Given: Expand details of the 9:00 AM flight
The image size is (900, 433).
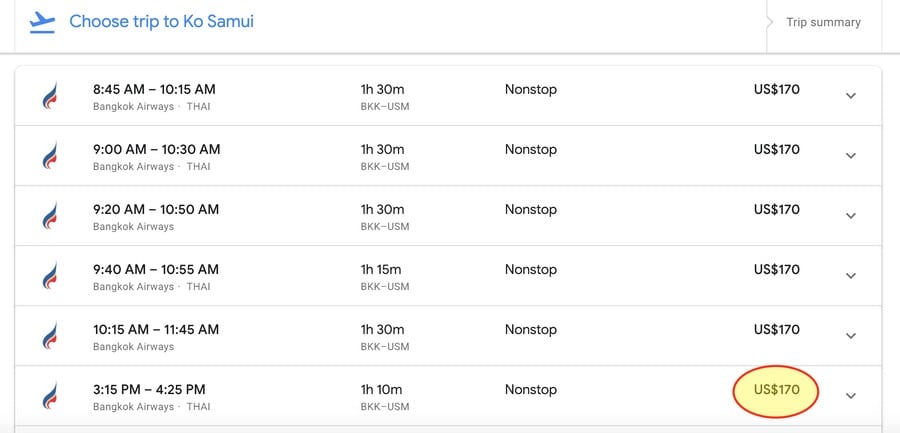Looking at the screenshot, I should tap(851, 156).
